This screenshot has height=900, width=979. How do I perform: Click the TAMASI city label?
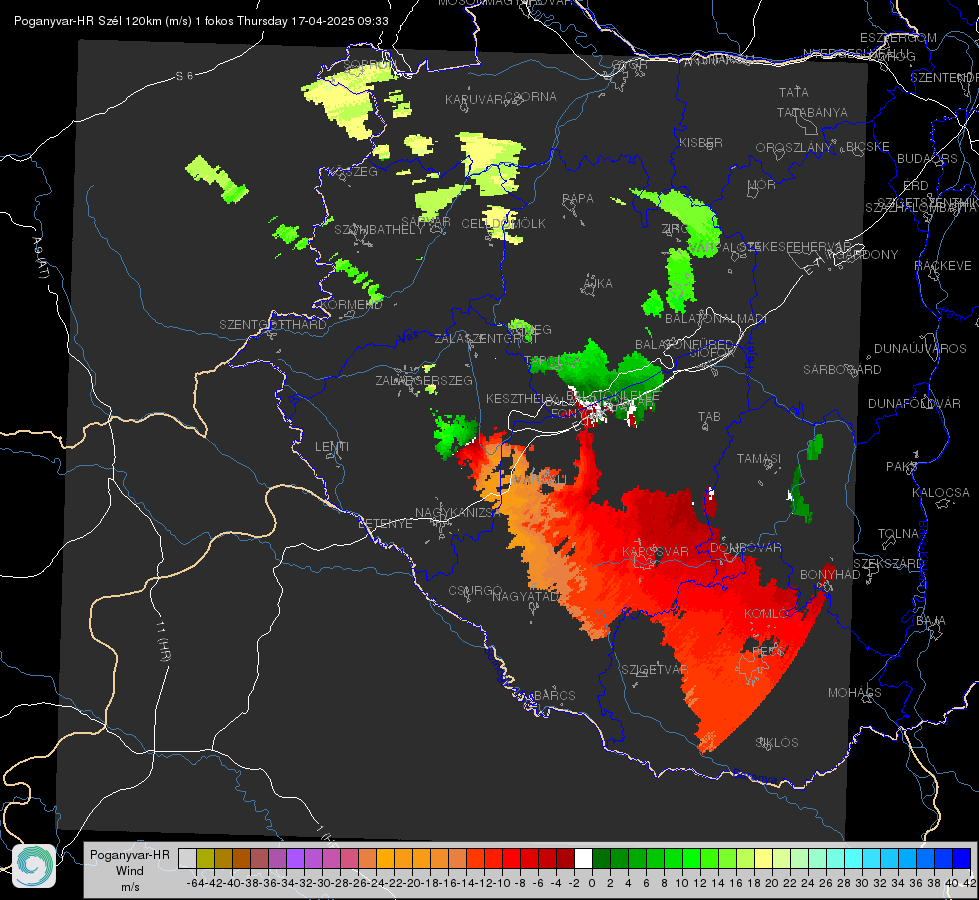pyautogui.click(x=759, y=459)
